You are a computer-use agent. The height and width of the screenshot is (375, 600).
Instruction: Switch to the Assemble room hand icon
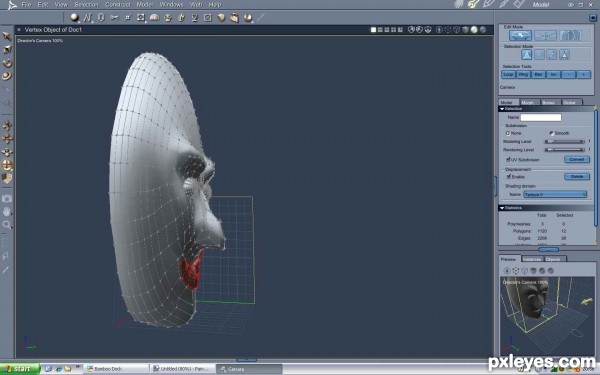[459, 4]
